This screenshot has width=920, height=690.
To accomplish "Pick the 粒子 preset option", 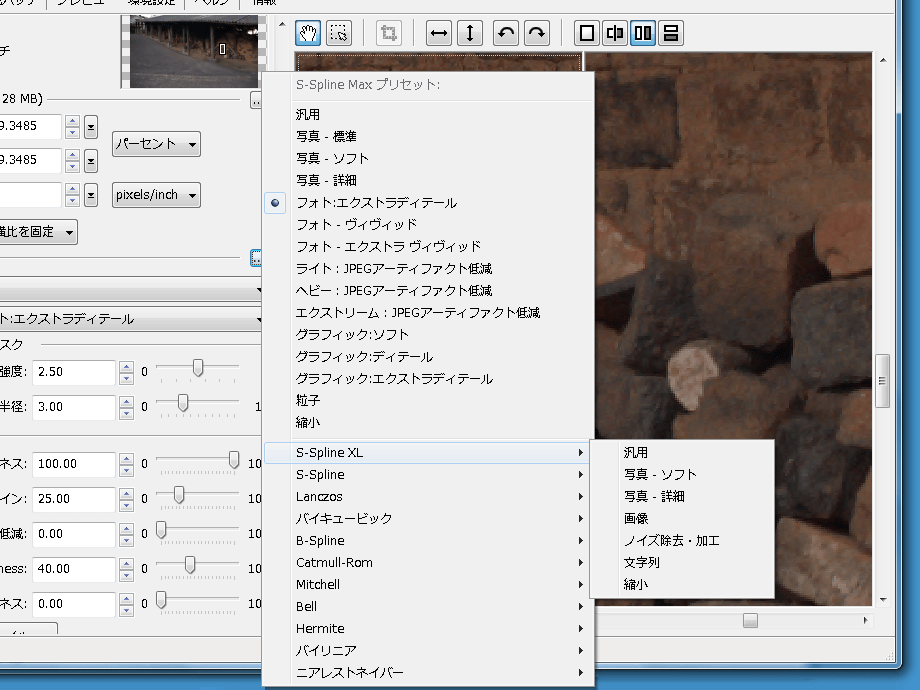I will pos(308,400).
